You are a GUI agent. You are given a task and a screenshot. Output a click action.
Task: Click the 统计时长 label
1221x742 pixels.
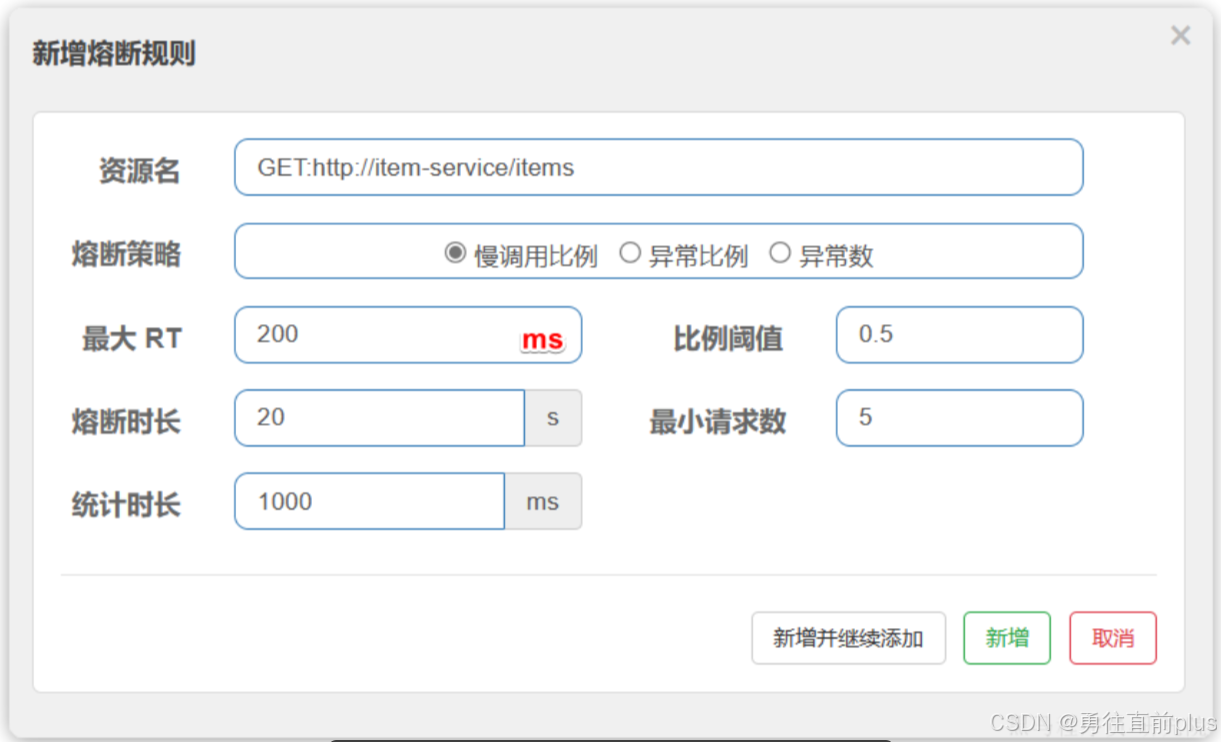[x=126, y=505]
